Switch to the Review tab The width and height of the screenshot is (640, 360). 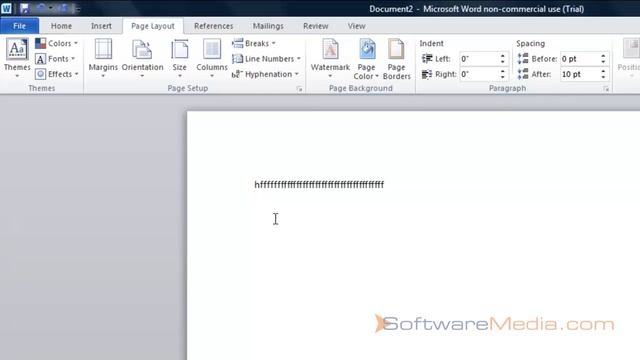pos(316,26)
